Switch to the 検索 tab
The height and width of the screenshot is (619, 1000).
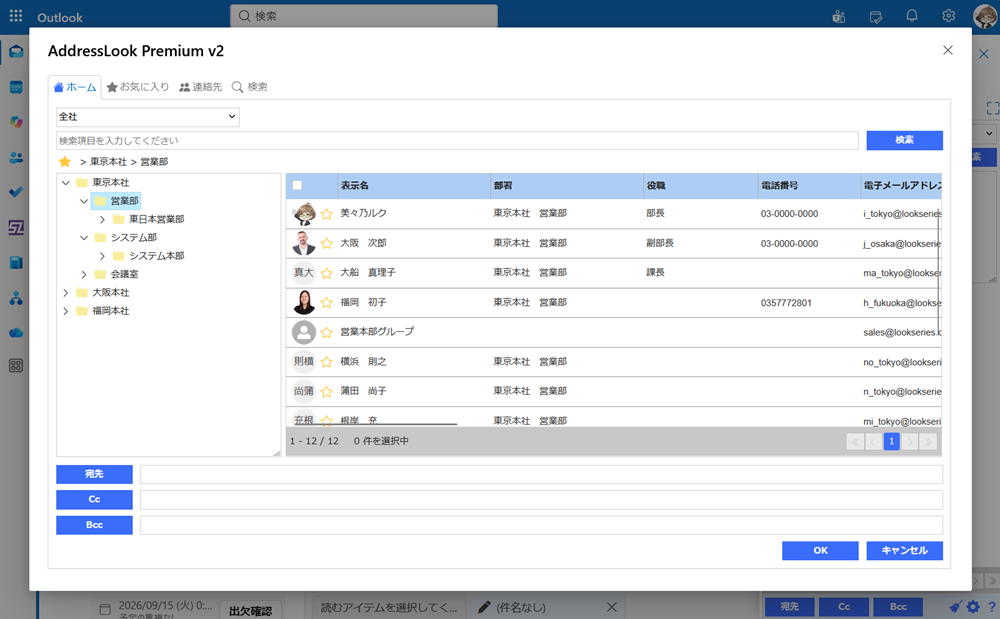coord(250,87)
